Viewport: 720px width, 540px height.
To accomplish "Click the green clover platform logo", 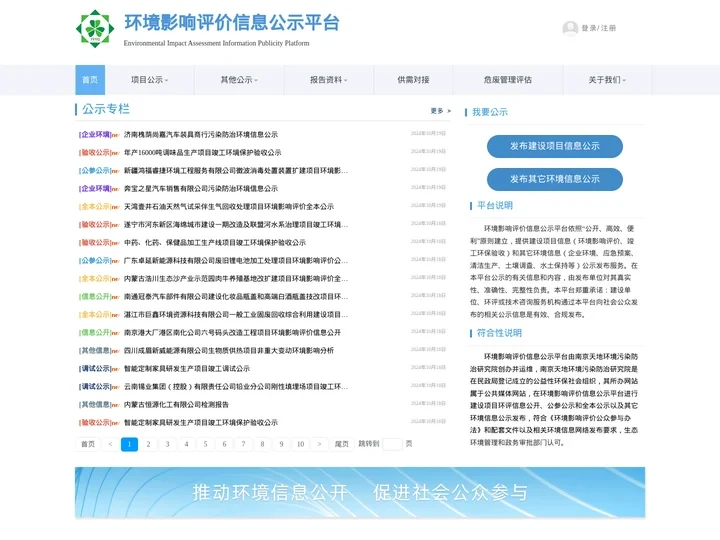I will pyautogui.click(x=95, y=28).
